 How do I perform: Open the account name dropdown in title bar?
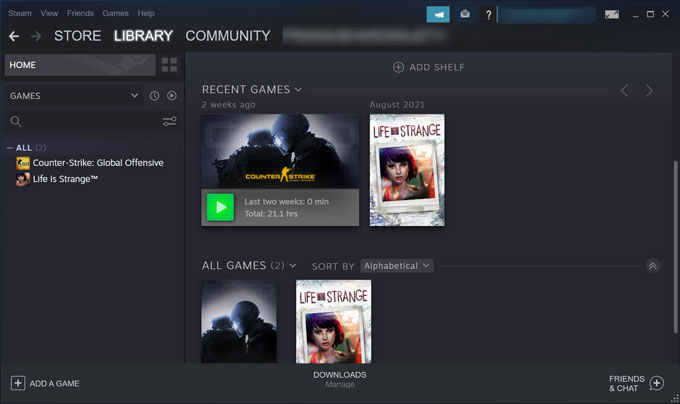[546, 15]
